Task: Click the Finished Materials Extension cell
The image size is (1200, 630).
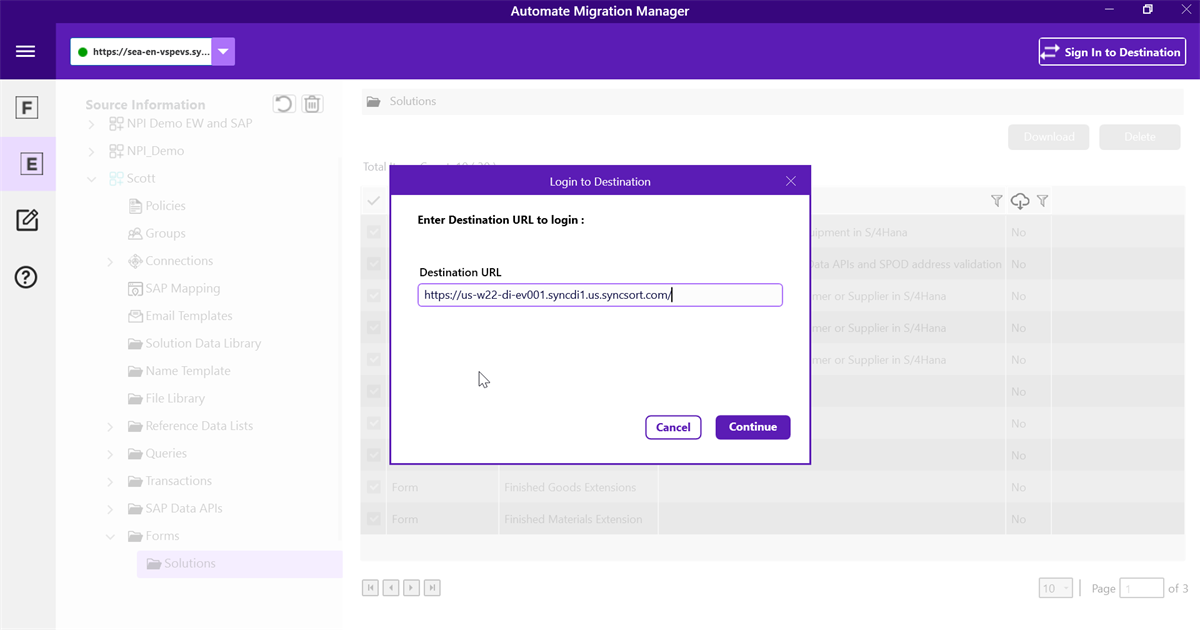Action: (578, 519)
